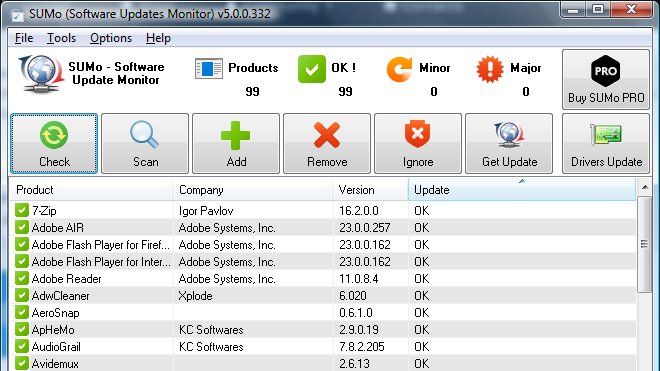Select the Avidemux product name
The image size is (660, 371).
tap(55, 364)
